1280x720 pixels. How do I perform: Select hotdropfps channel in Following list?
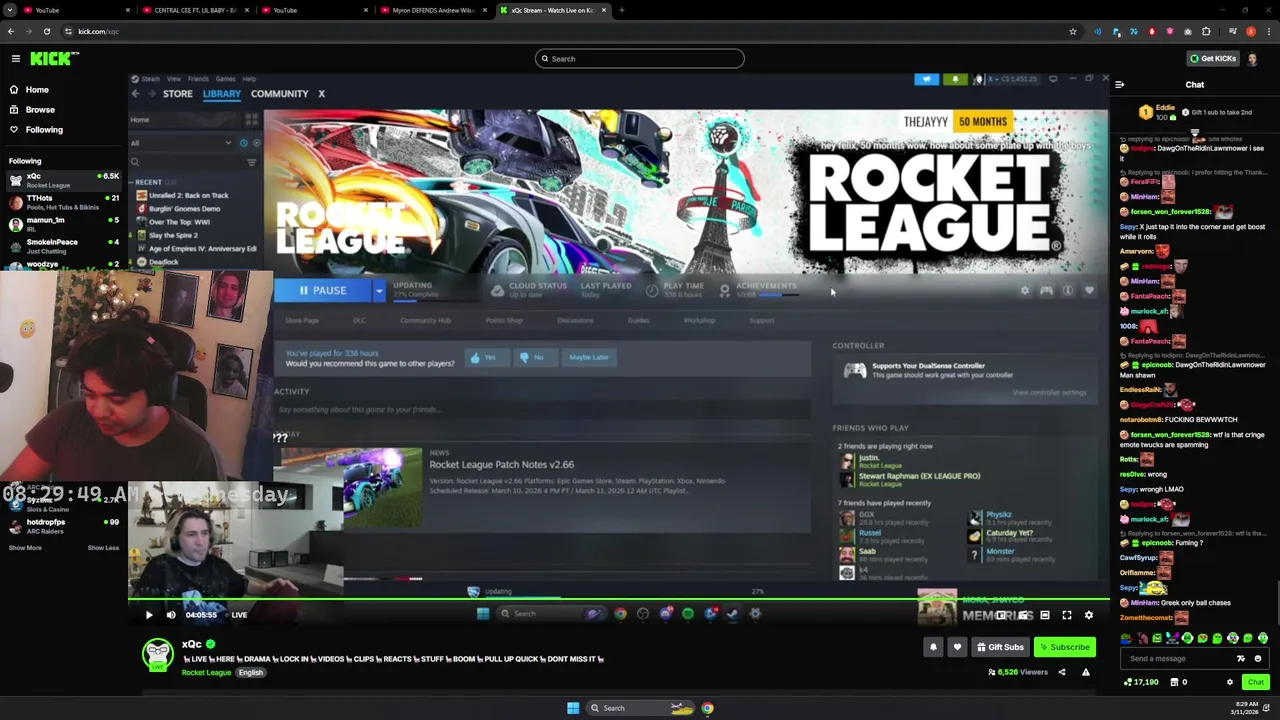[64, 525]
